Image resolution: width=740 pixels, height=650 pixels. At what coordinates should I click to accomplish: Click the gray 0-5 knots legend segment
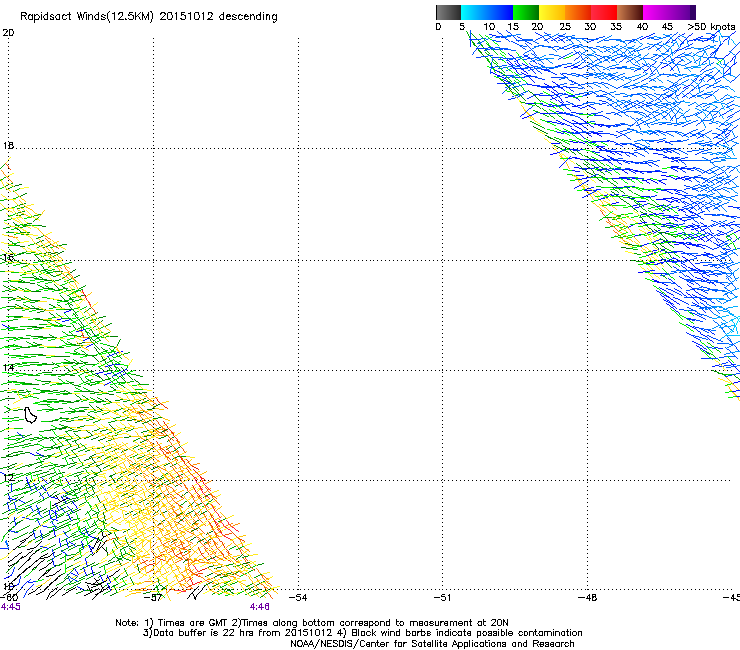tap(448, 12)
